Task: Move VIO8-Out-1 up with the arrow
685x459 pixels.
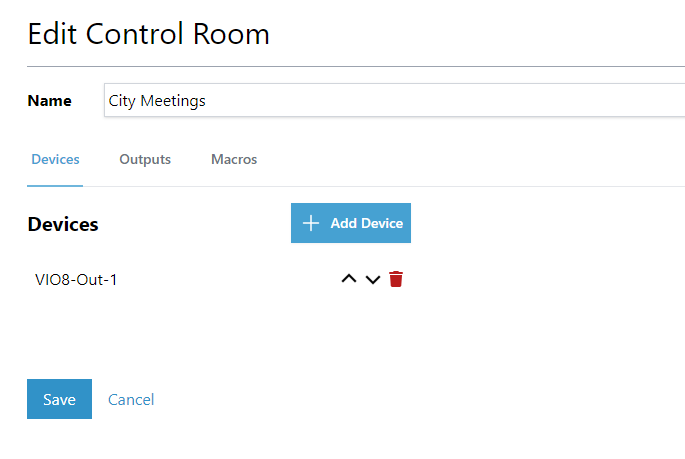Action: 349,280
